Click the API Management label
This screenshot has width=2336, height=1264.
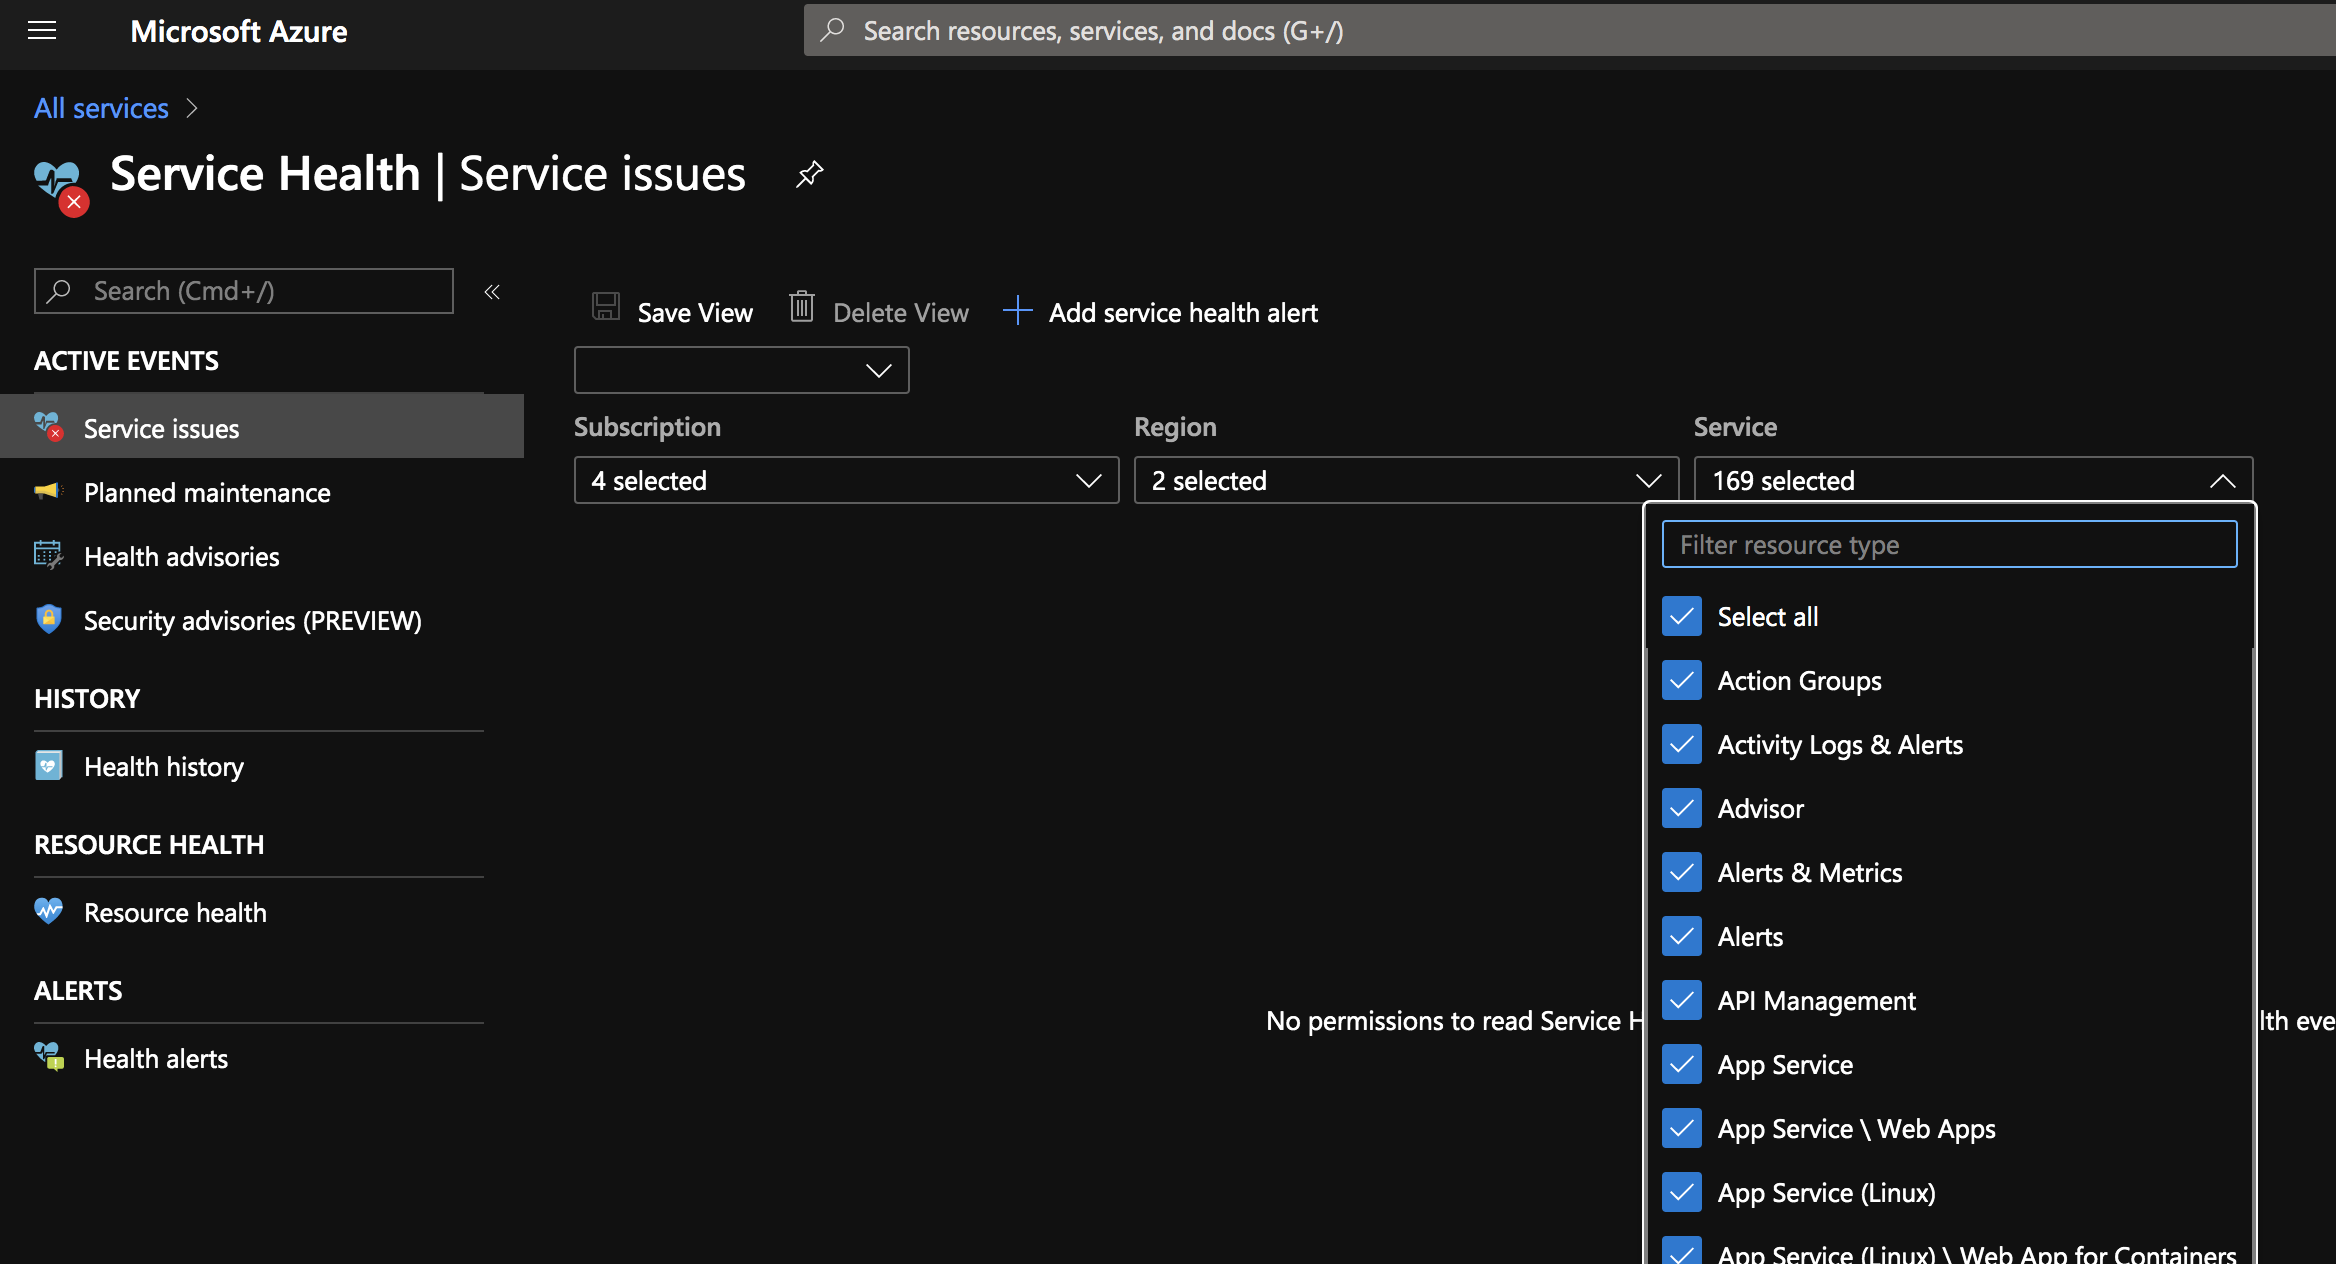click(1816, 1000)
